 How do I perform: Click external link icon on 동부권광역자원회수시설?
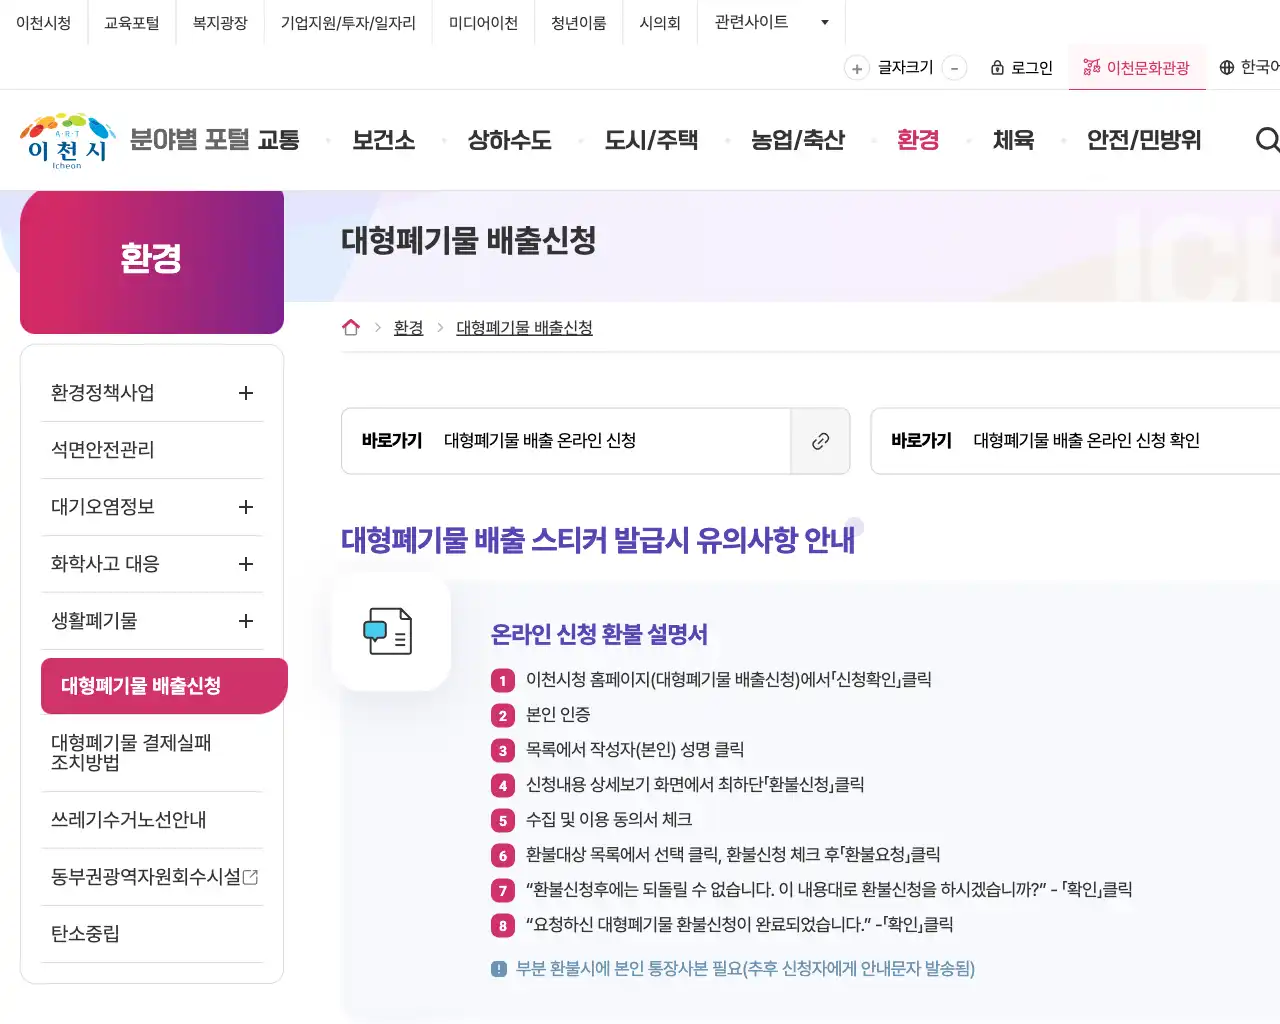pos(251,877)
